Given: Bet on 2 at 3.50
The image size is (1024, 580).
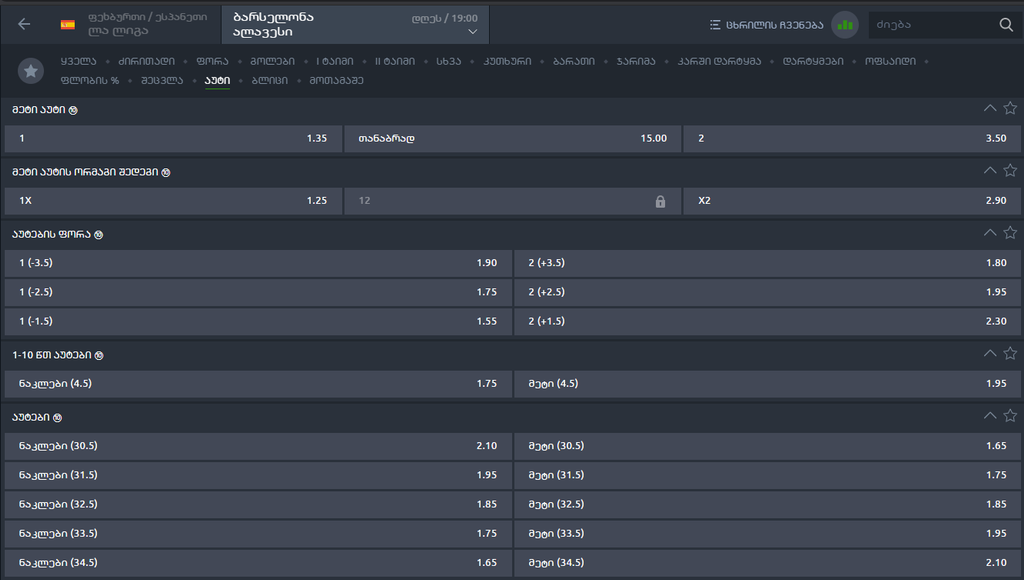Looking at the screenshot, I should (x=852, y=138).
